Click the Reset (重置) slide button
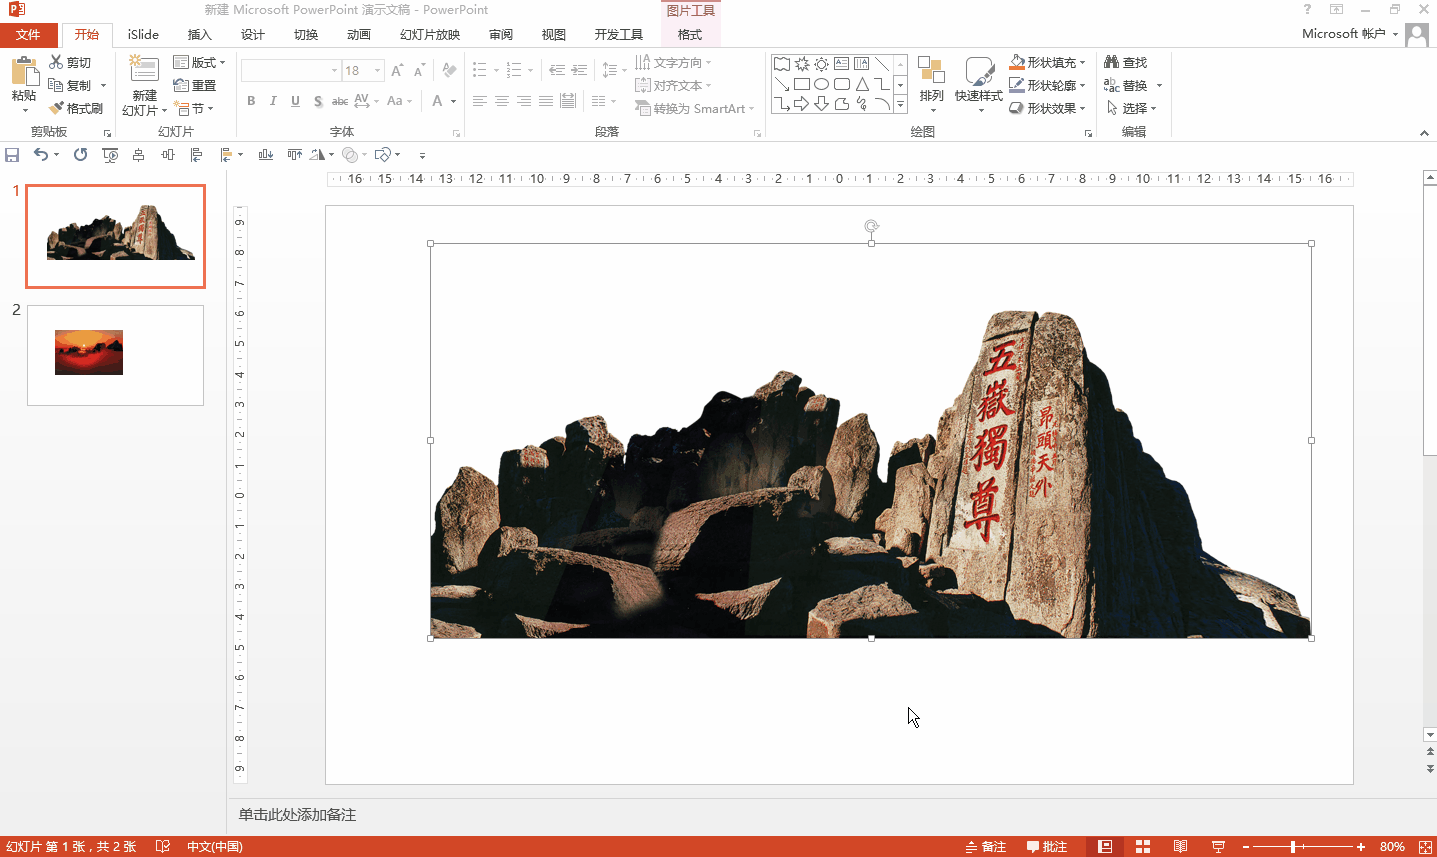Image resolution: width=1437 pixels, height=857 pixels. tap(195, 85)
